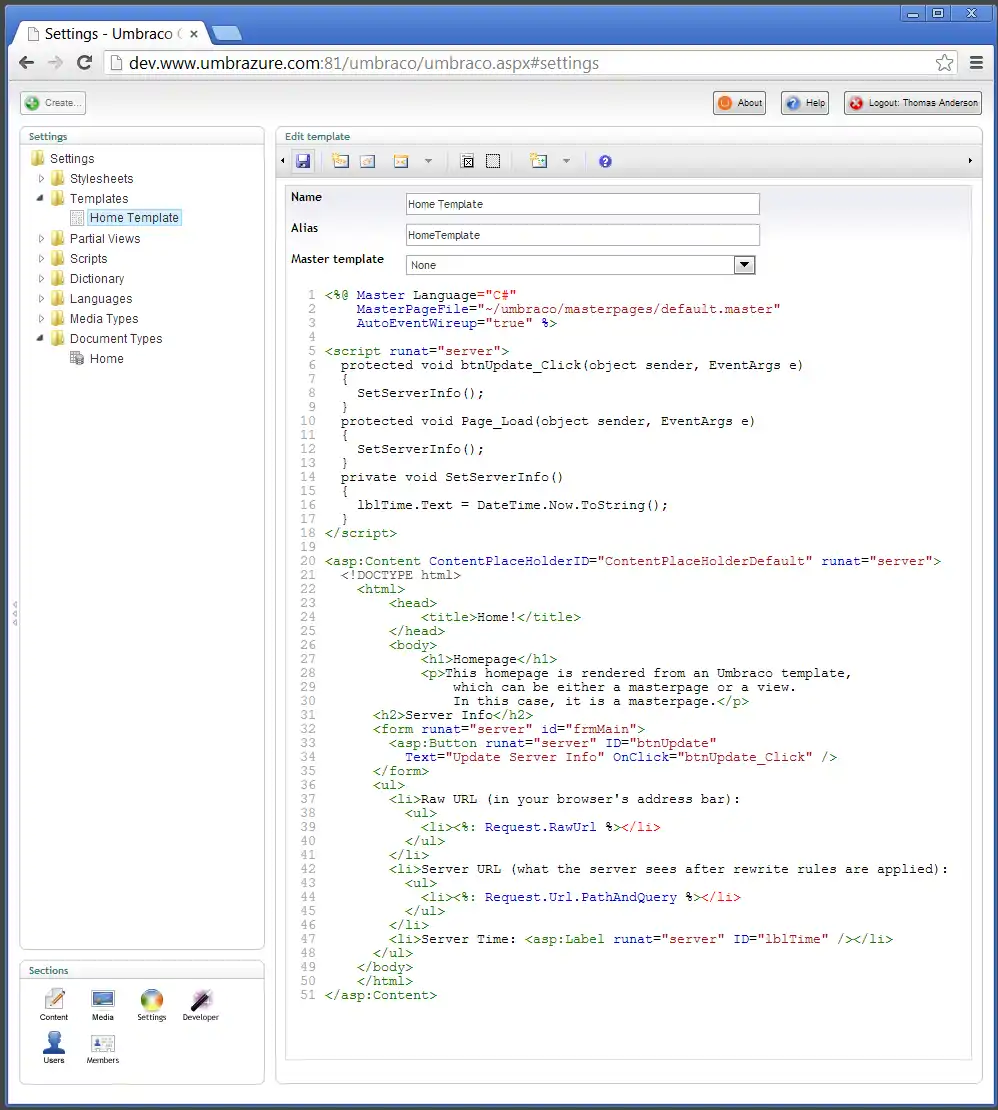Click the title tag line 'Home!'
Screen dimensions: 998x1110
pyautogui.click(x=500, y=617)
